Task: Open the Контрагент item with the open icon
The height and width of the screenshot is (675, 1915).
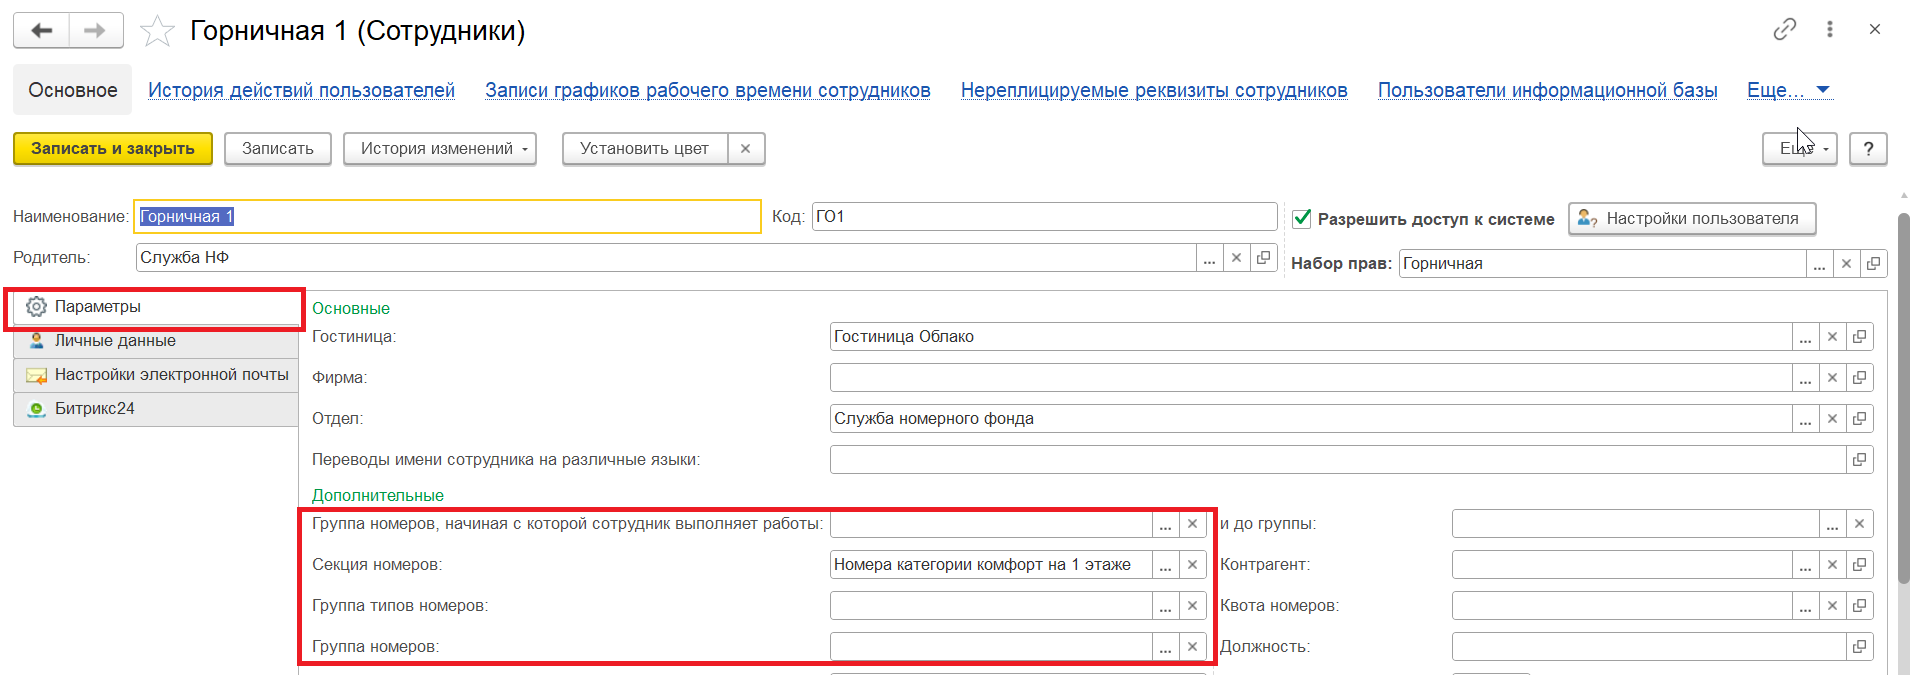Action: (x=1859, y=565)
